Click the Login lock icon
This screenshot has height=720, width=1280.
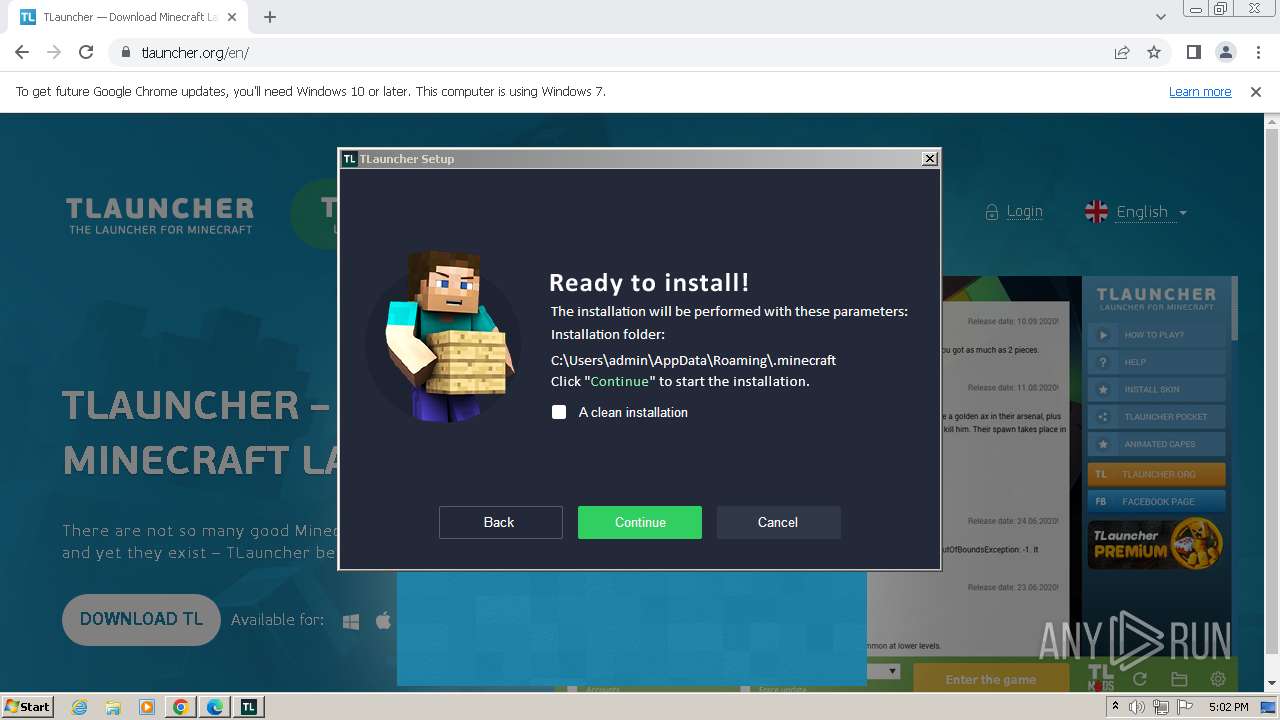point(992,212)
